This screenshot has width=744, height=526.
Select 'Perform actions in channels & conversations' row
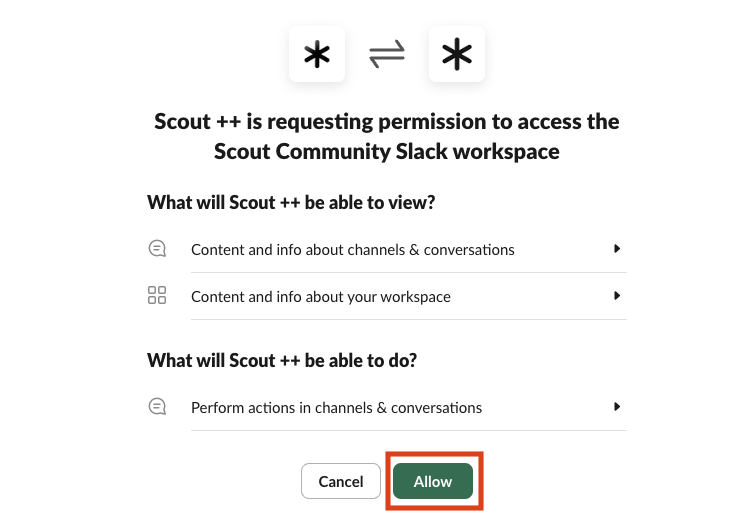(337, 408)
